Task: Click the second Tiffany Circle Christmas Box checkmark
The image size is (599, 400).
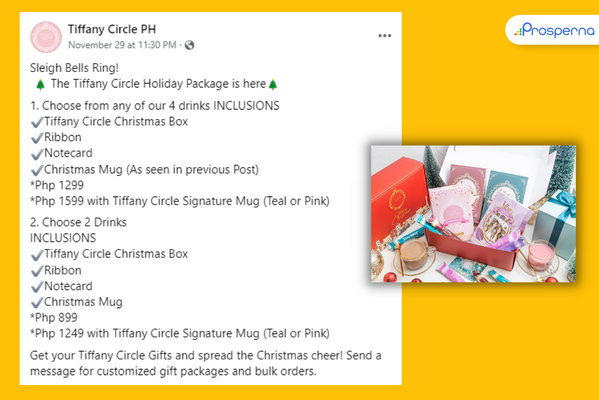Action: click(x=37, y=255)
